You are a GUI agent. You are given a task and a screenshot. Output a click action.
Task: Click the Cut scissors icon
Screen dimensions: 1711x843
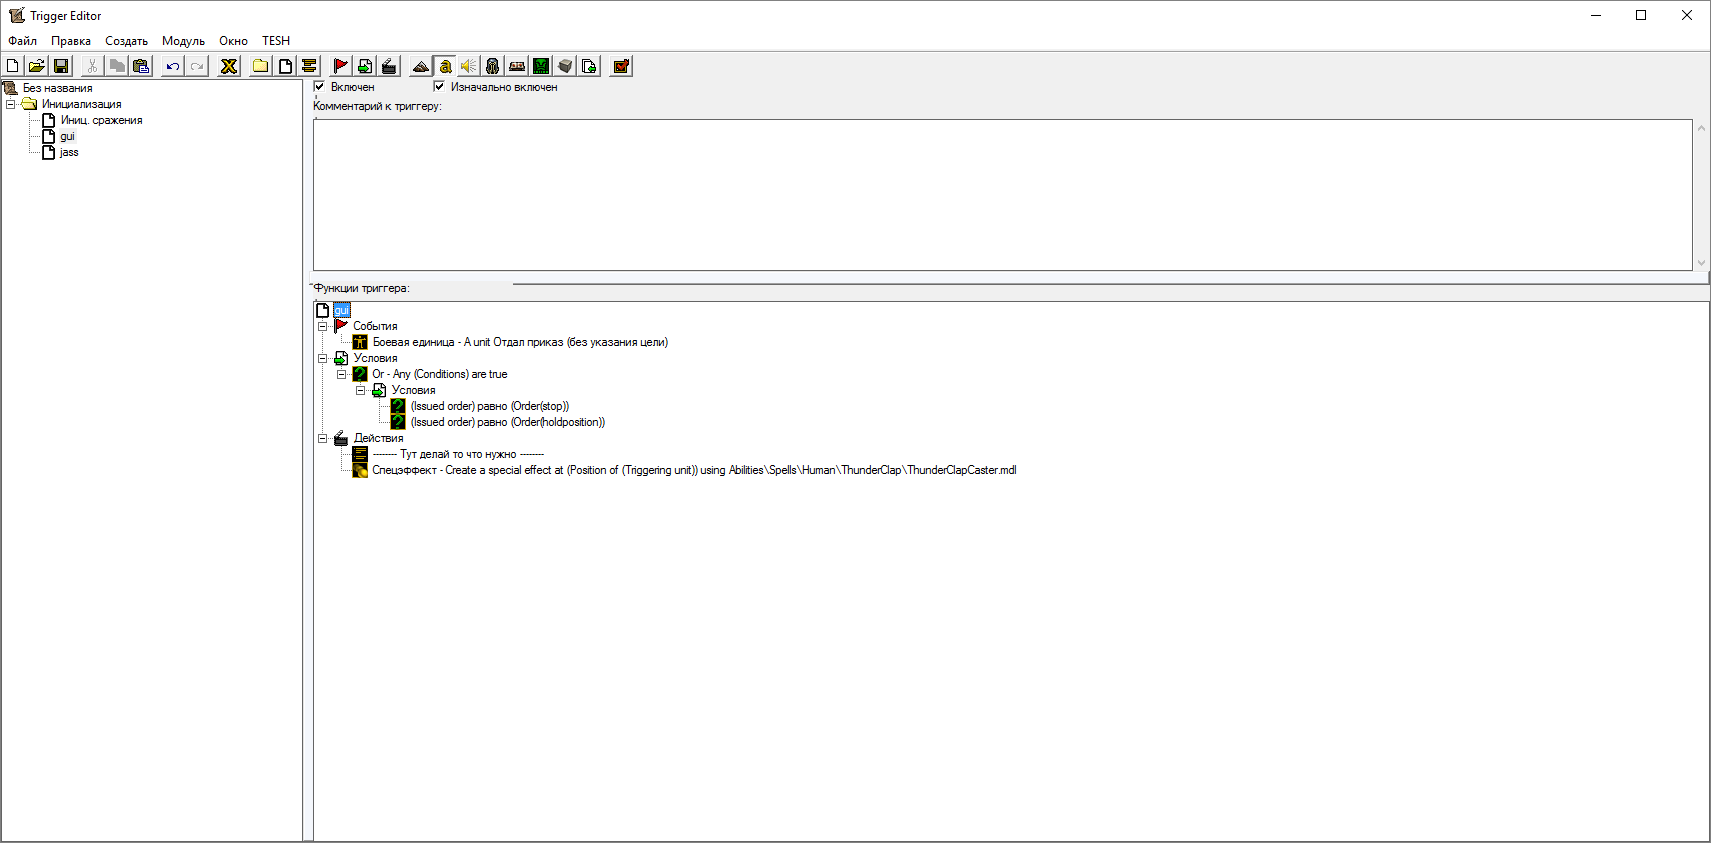tap(92, 66)
